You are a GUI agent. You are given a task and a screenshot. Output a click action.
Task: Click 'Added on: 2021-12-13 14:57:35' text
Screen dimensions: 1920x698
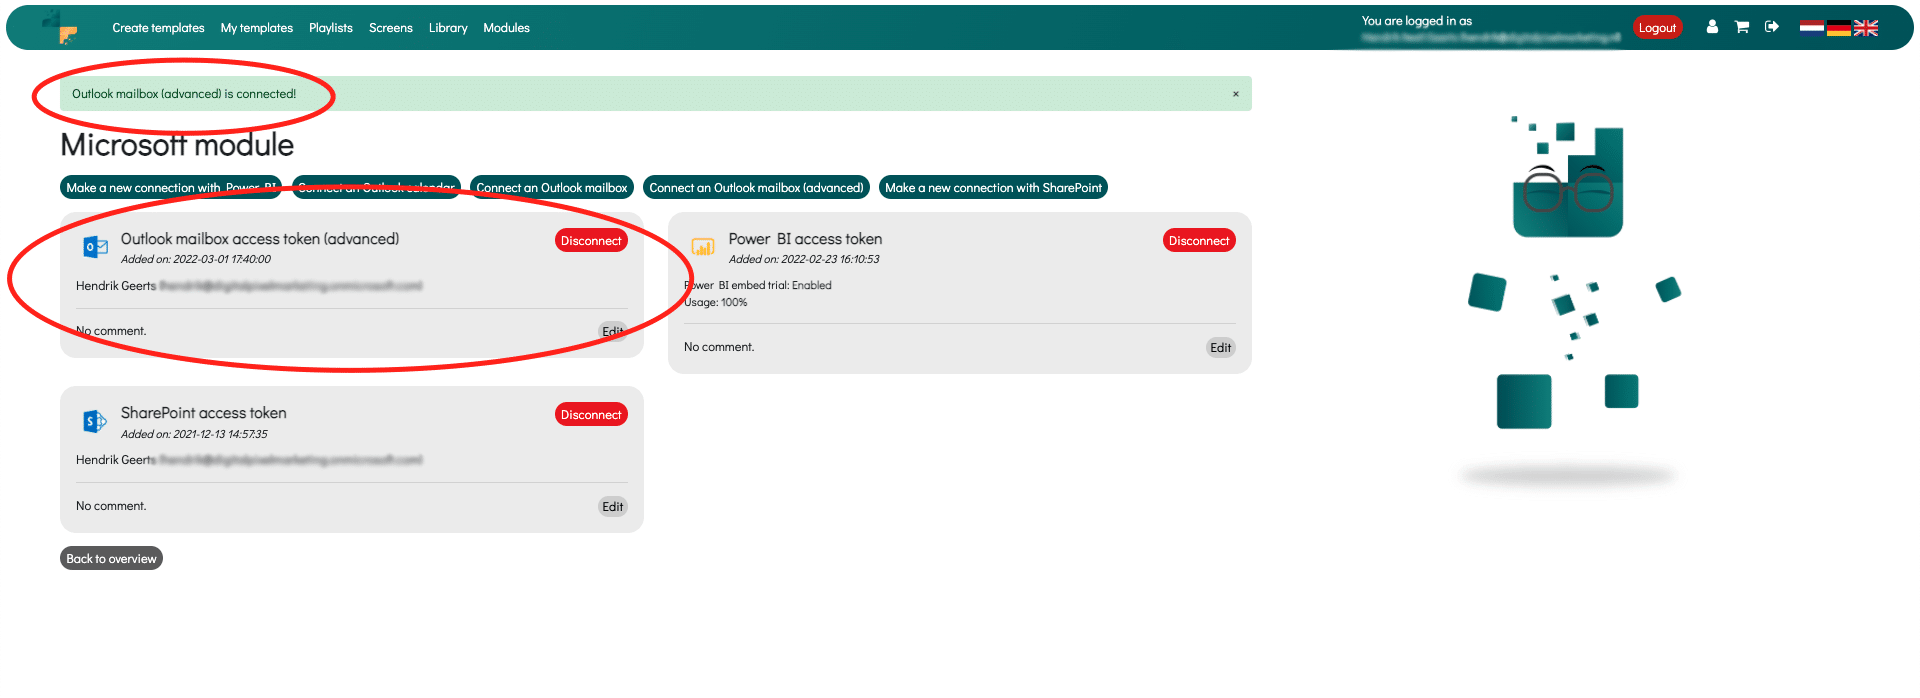194,434
